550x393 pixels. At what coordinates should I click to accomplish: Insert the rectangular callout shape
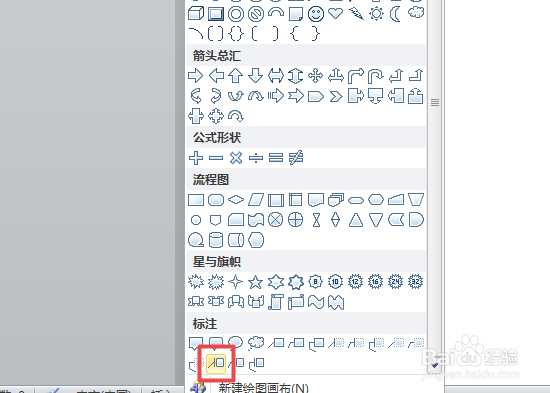pos(196,343)
